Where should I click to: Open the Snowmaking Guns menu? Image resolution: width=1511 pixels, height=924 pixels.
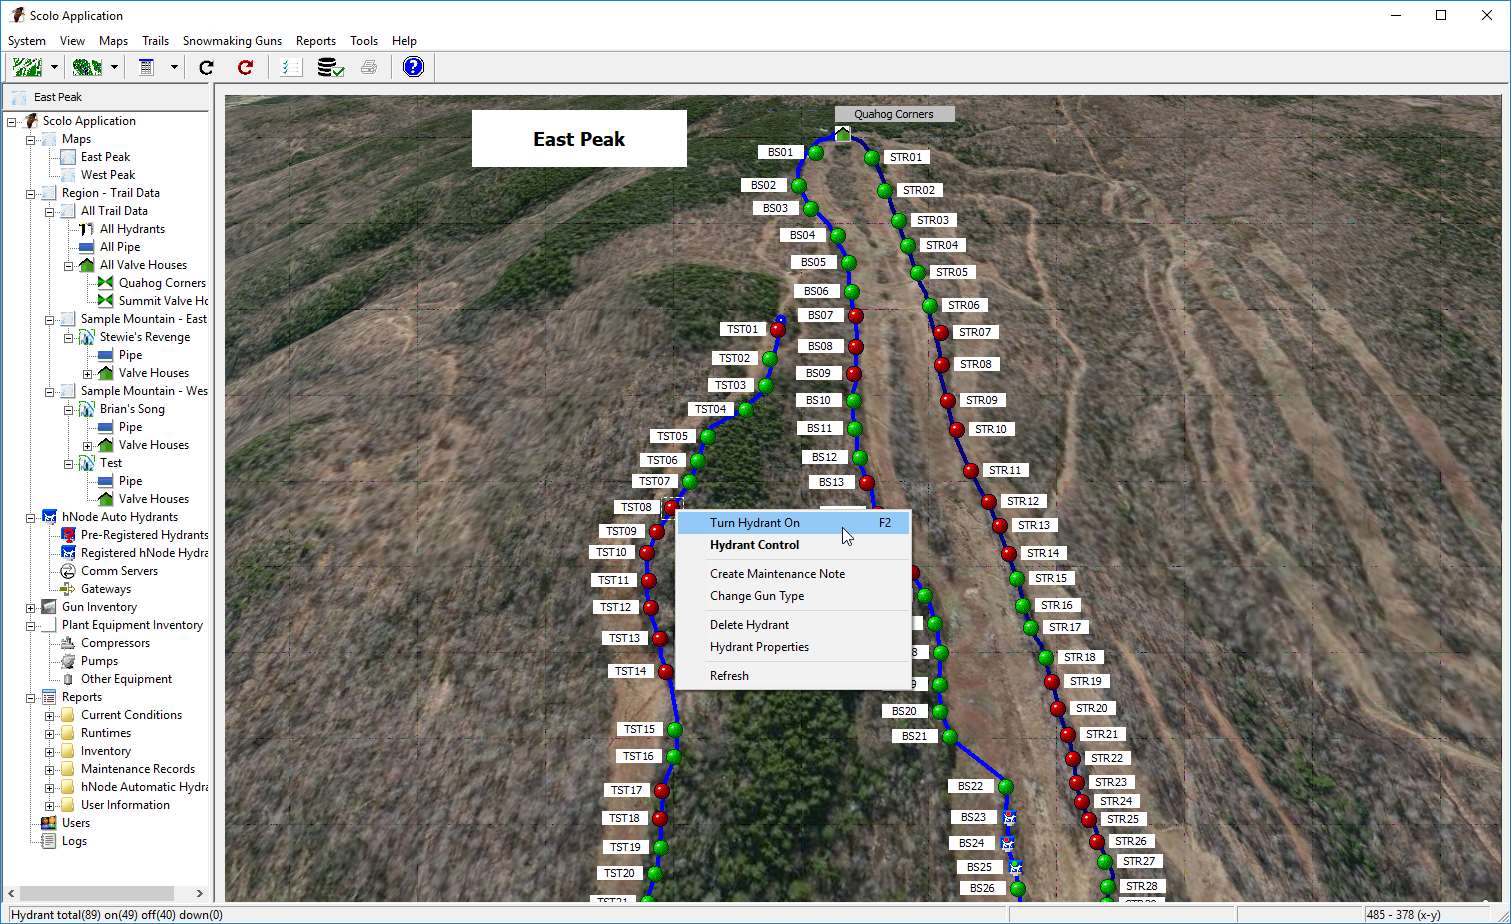click(232, 41)
